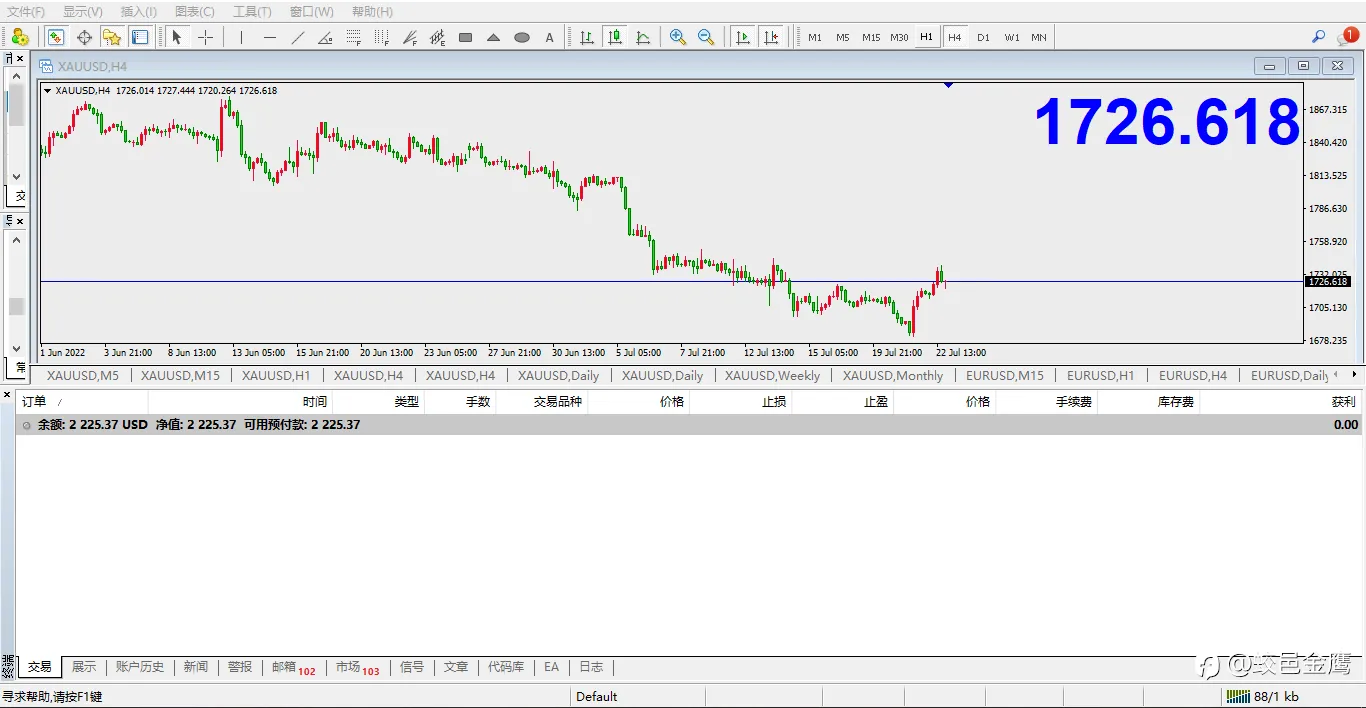Set timeframe to M15
The height and width of the screenshot is (708, 1366).
pyautogui.click(x=871, y=37)
